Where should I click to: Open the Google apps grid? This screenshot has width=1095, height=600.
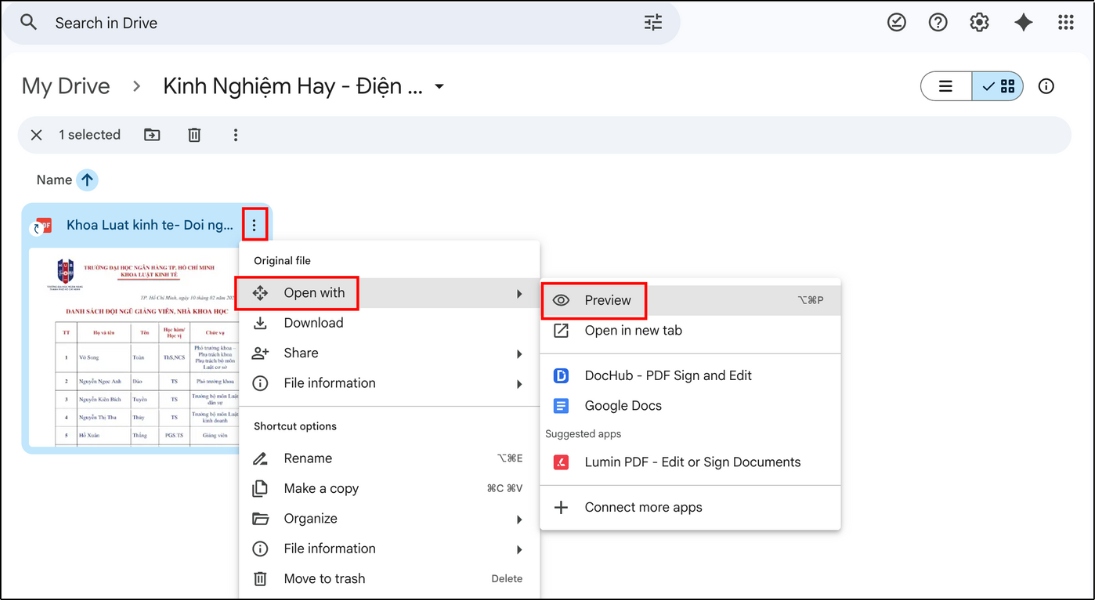tap(1066, 22)
